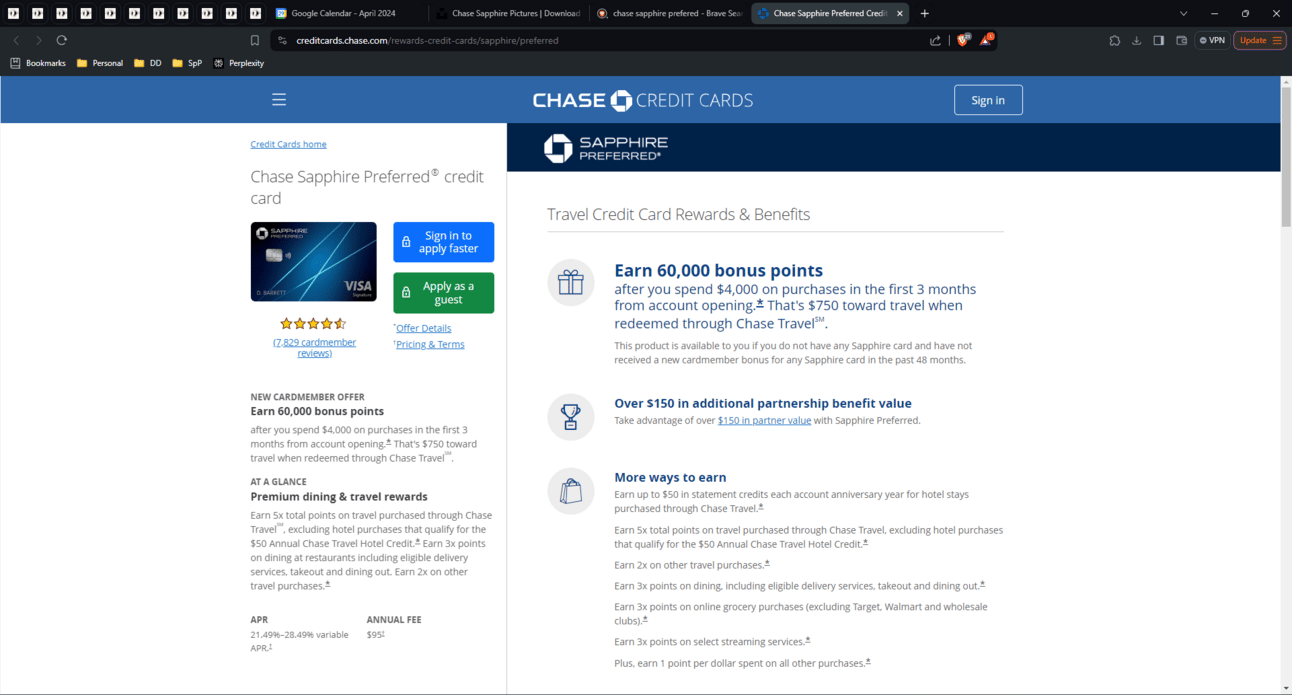The width and height of the screenshot is (1292, 695).
Task: Go forward using browser forward arrow
Action: point(38,40)
